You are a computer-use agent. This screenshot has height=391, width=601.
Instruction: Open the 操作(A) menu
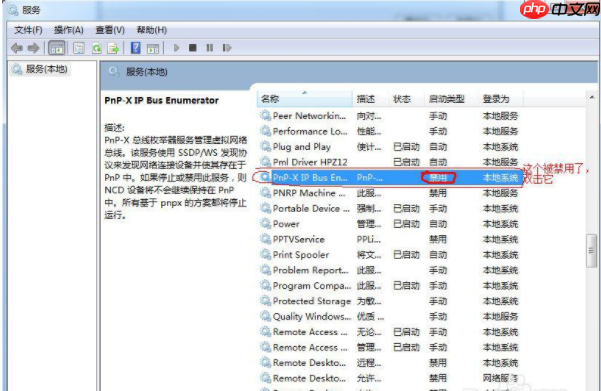[69, 30]
